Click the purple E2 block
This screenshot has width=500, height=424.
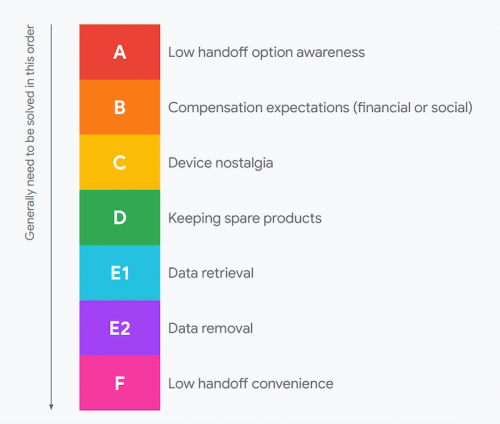pos(120,328)
